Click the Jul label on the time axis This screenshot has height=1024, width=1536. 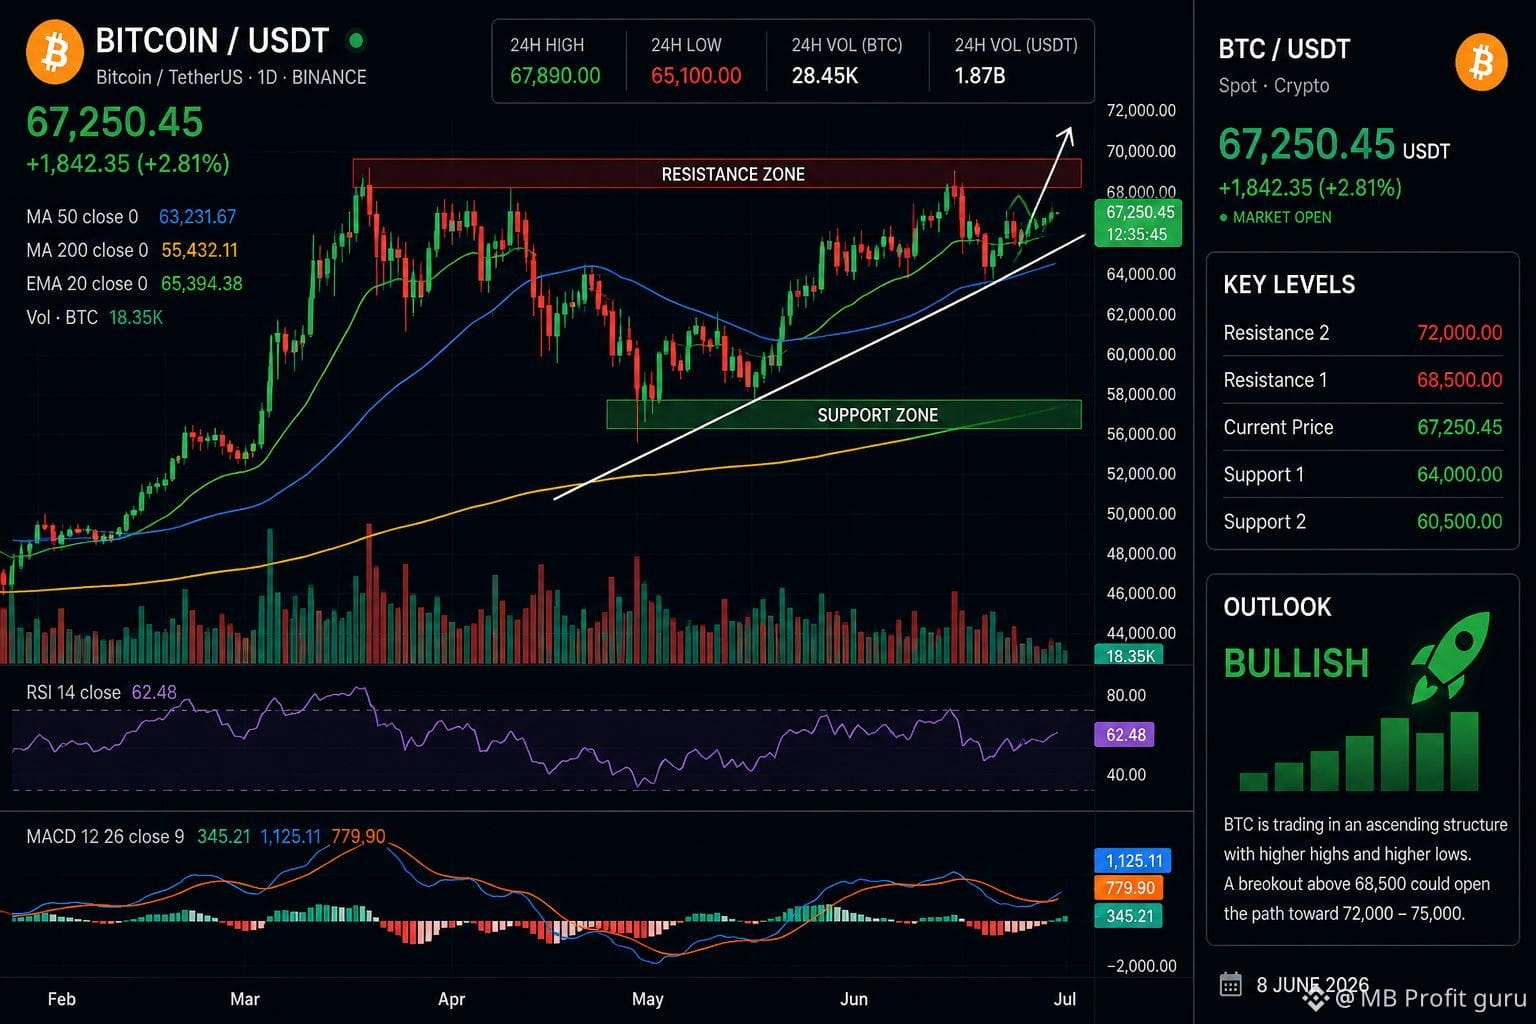1065,999
